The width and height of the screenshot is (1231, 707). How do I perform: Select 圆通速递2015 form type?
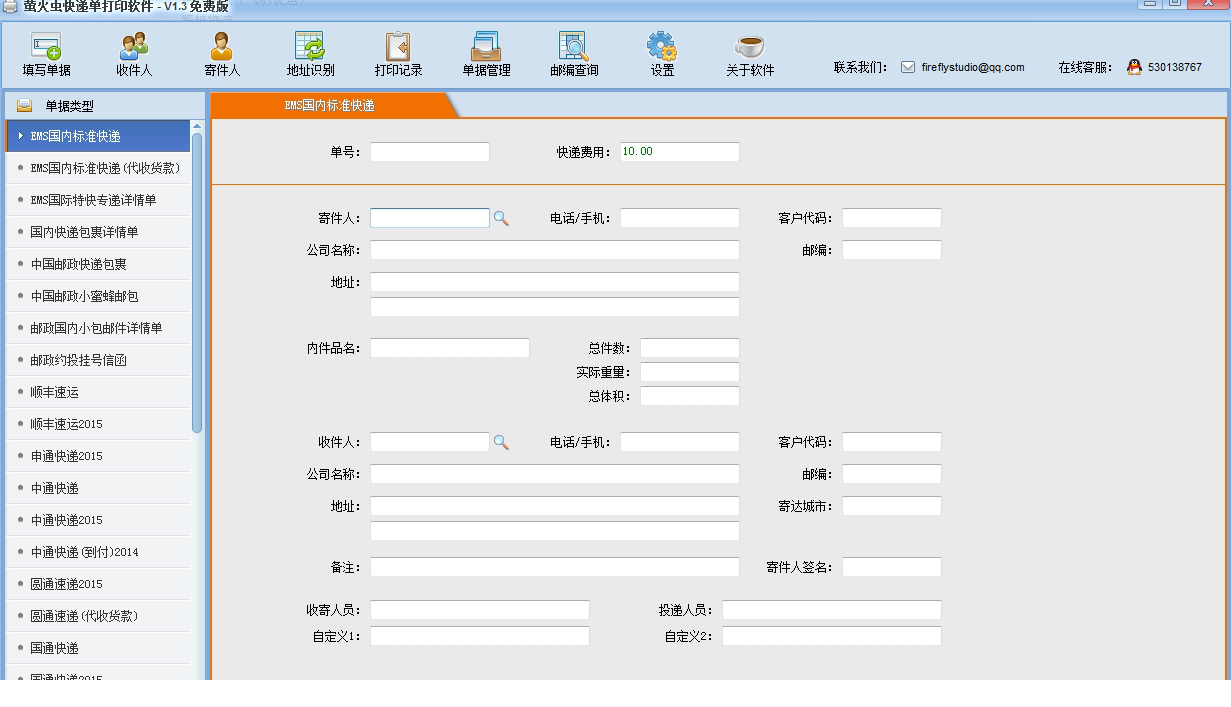click(98, 584)
